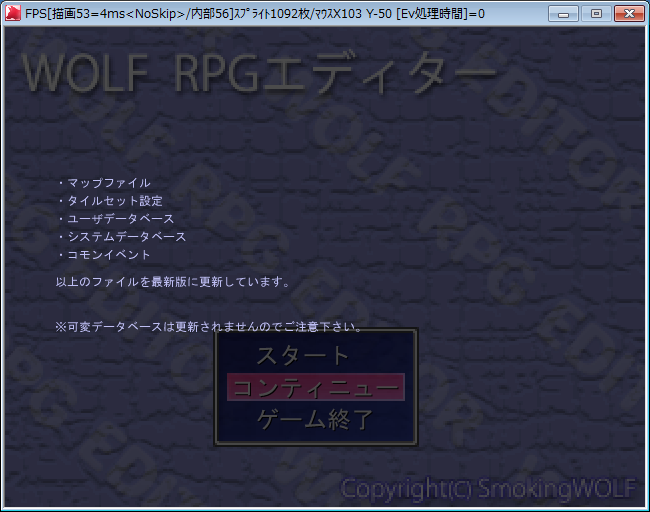Image resolution: width=650 pixels, height=512 pixels.
Task: Click the ・コモンイベント list entry
Action: pyautogui.click(x=104, y=254)
